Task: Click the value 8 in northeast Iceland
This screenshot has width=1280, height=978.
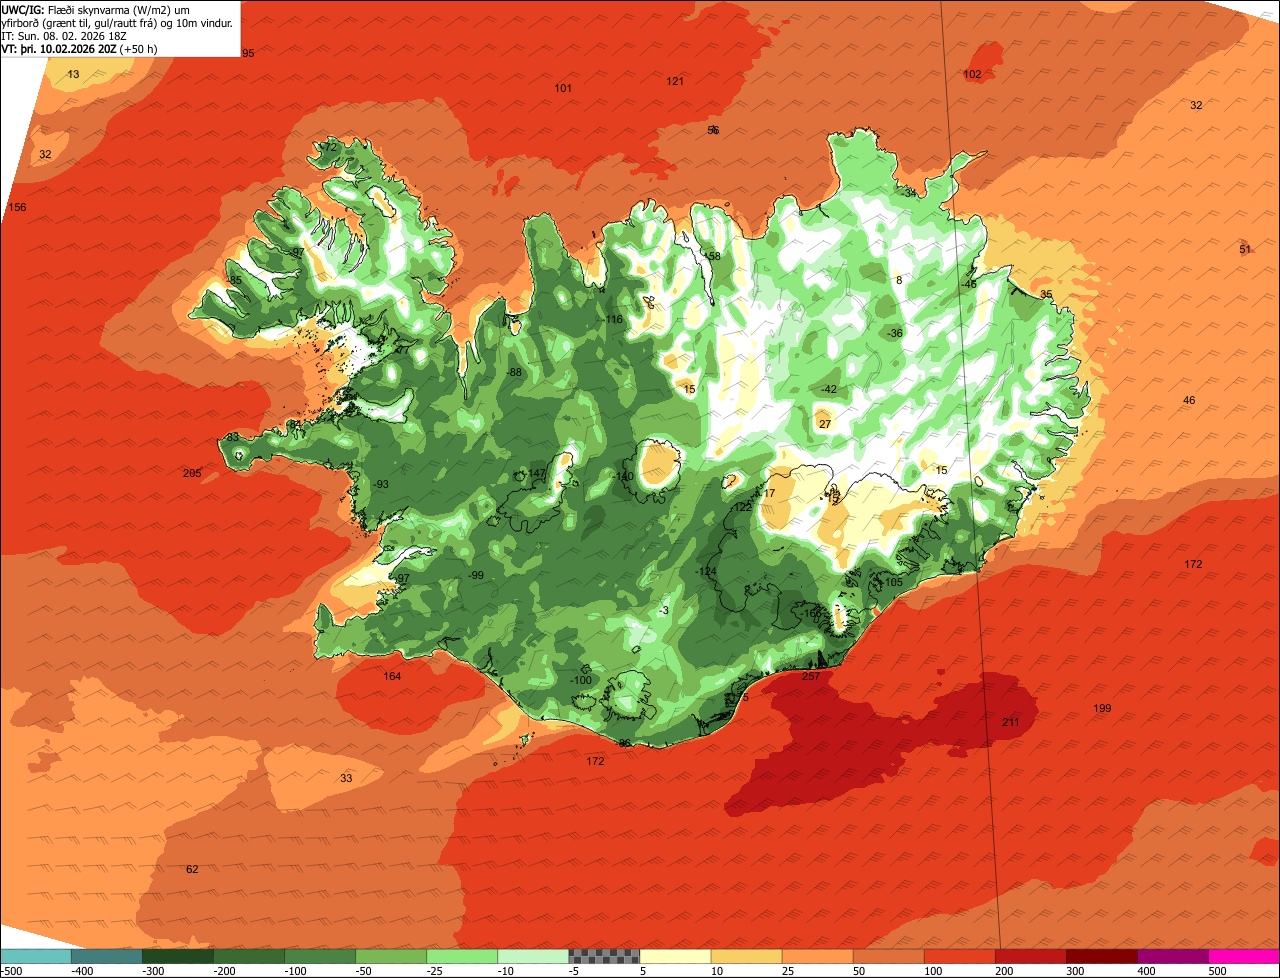Action: [x=899, y=281]
